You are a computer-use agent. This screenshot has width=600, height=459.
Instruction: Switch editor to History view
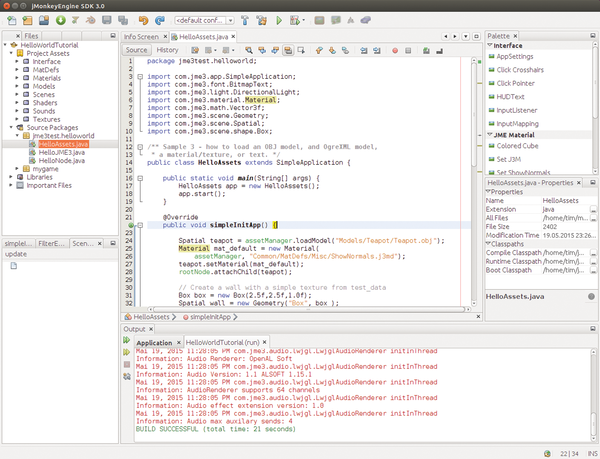coord(167,50)
